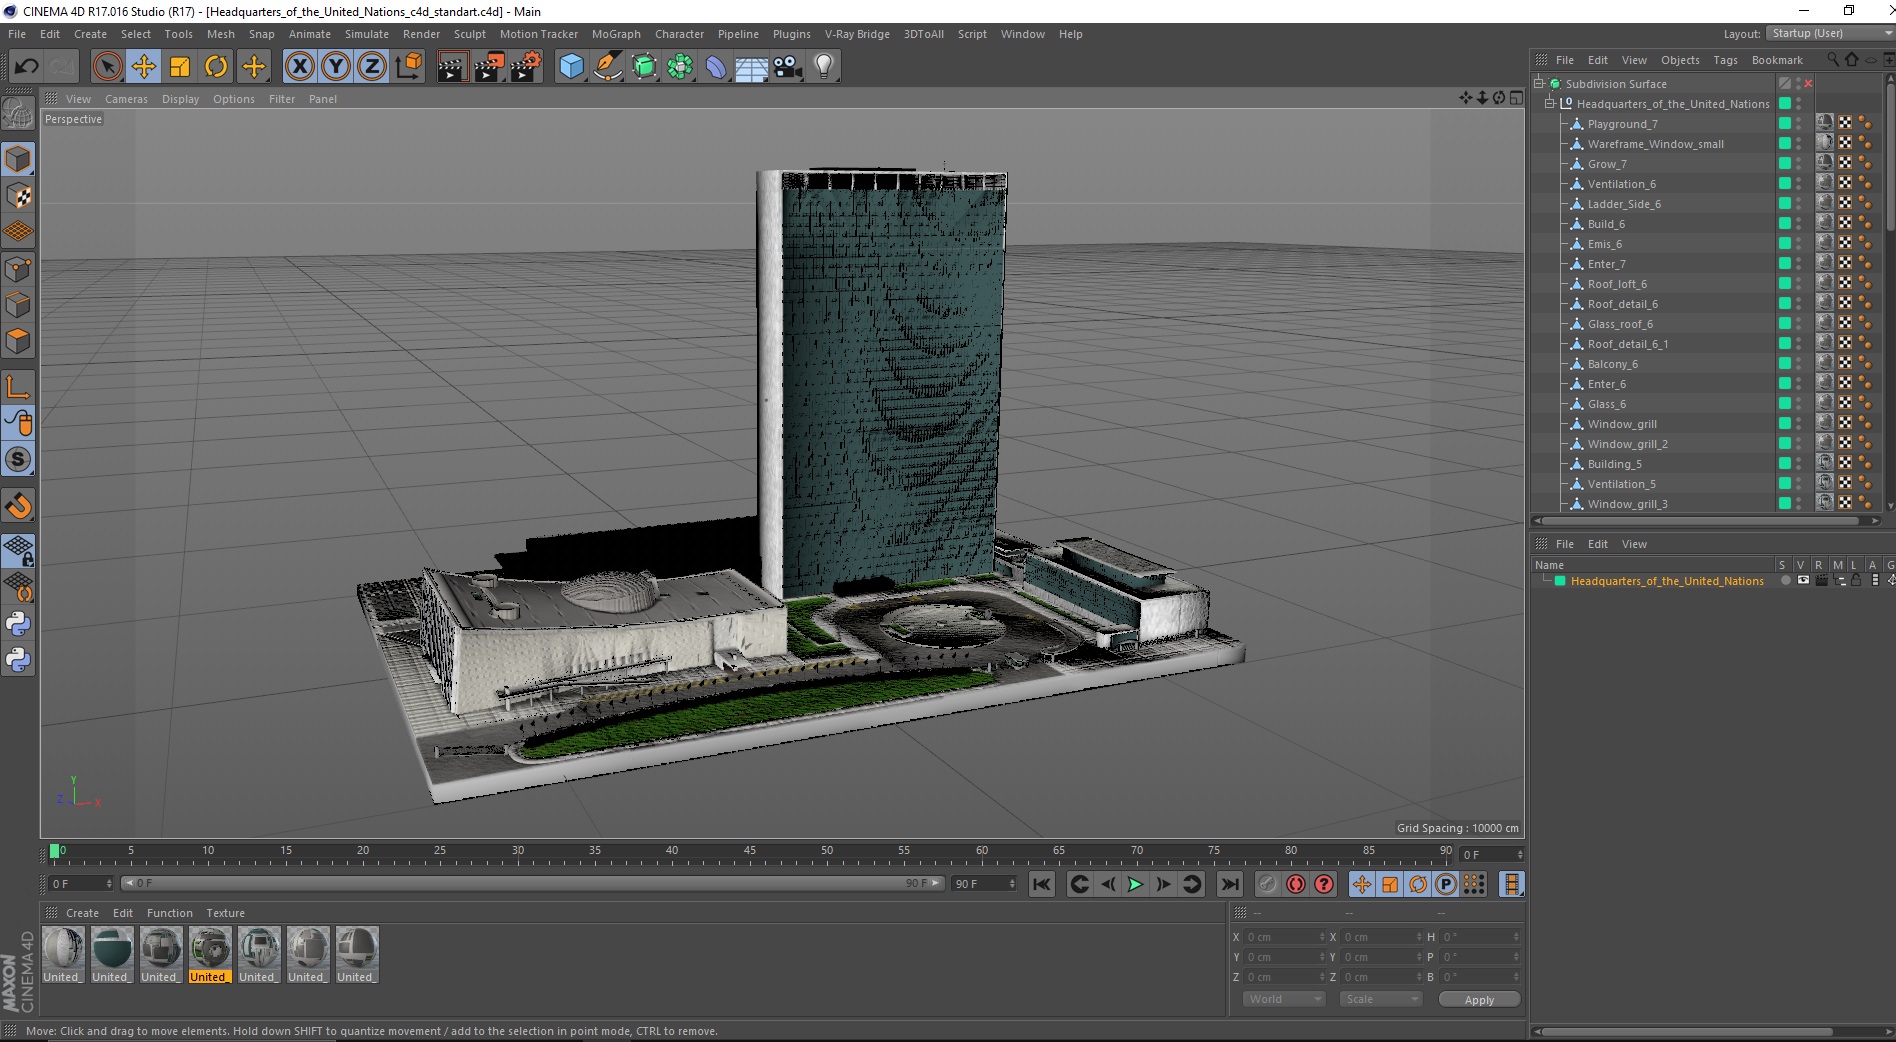Screen dimensions: 1896x1042
Task: Open the File menu in main menu bar
Action: (17, 34)
